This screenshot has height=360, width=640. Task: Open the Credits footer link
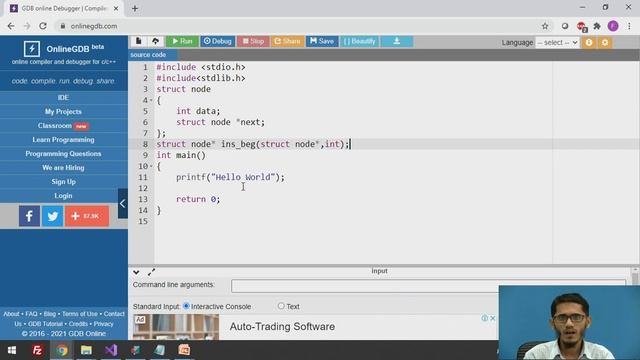78,324
